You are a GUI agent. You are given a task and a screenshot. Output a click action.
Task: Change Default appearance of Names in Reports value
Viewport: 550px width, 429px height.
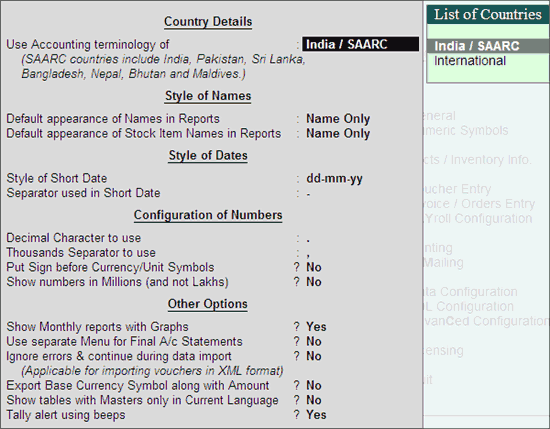(x=338, y=119)
